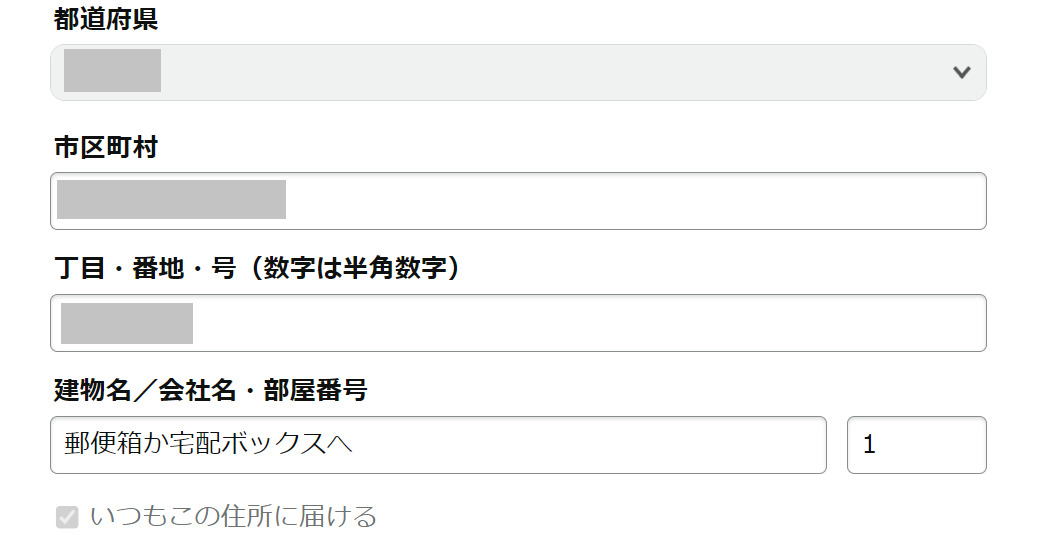Screen dimensions: 1050x554
Task: Click the gray redacted text in 市区町村 field
Action: click(x=171, y=200)
